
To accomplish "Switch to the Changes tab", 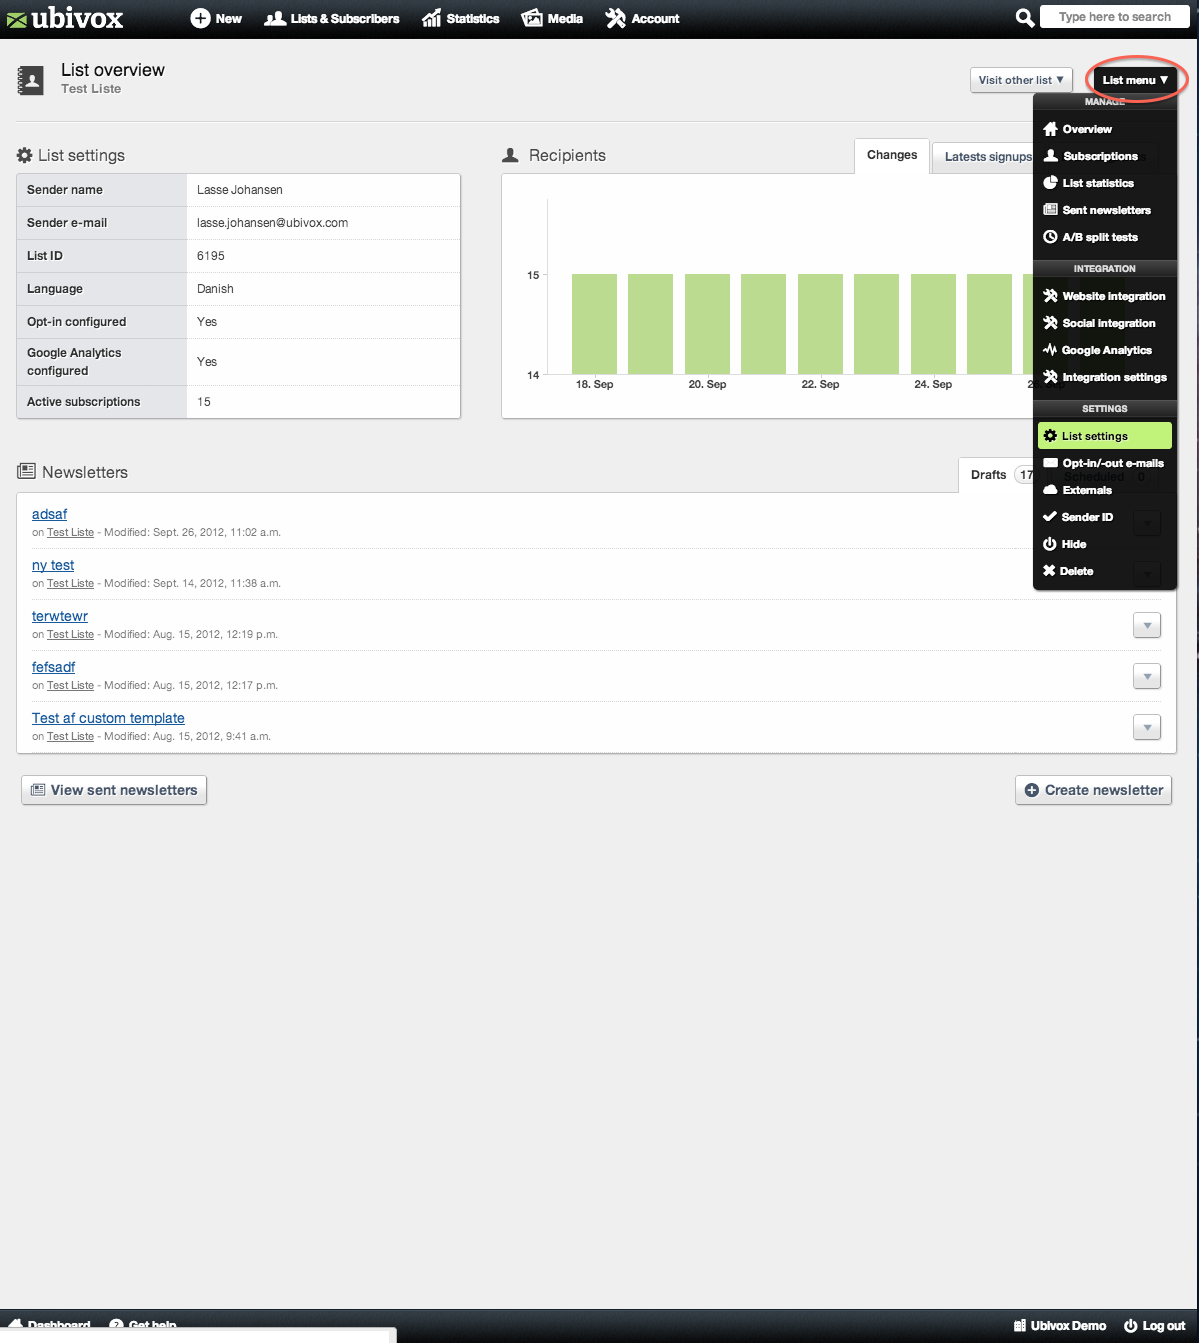I will [x=892, y=155].
